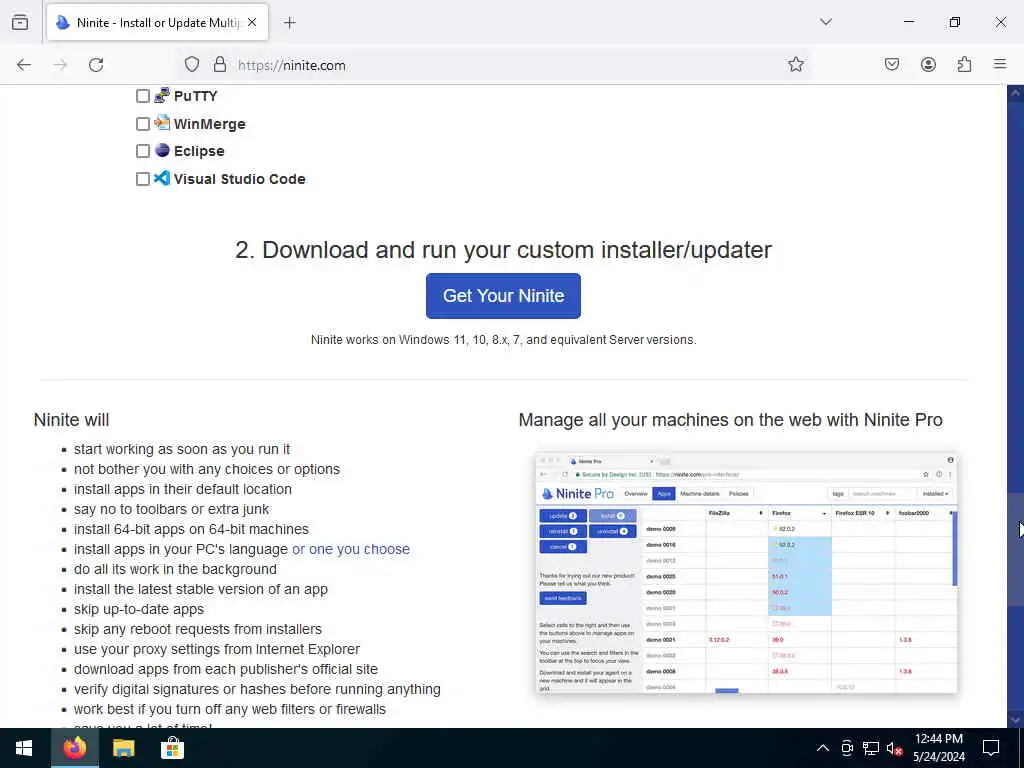Check the PuTTY checkbox
Screen dimensions: 1024x768
tap(142, 96)
